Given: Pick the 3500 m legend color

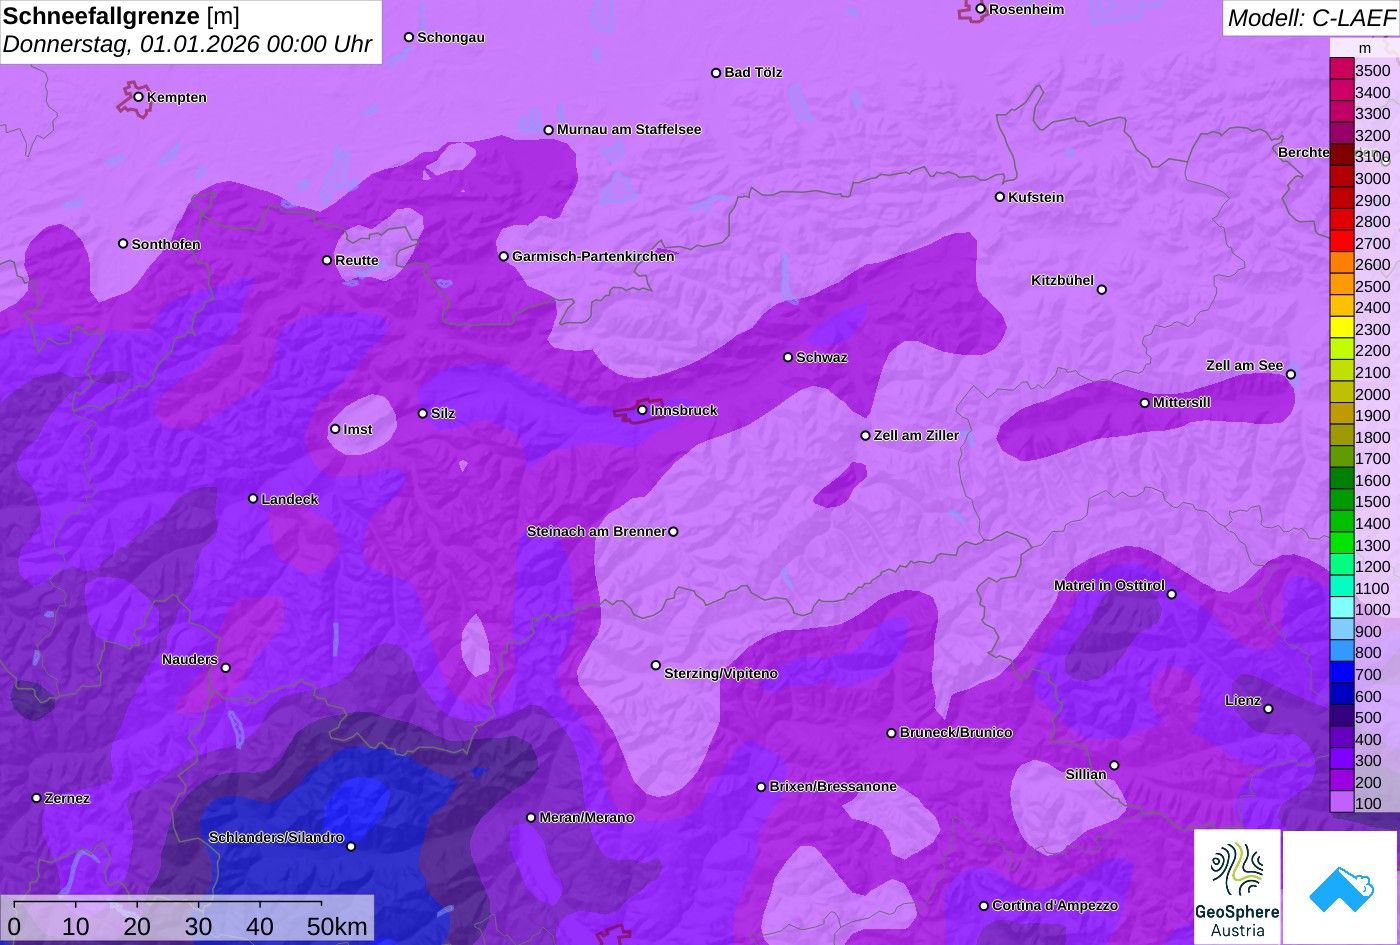Looking at the screenshot, I should pos(1341,70).
